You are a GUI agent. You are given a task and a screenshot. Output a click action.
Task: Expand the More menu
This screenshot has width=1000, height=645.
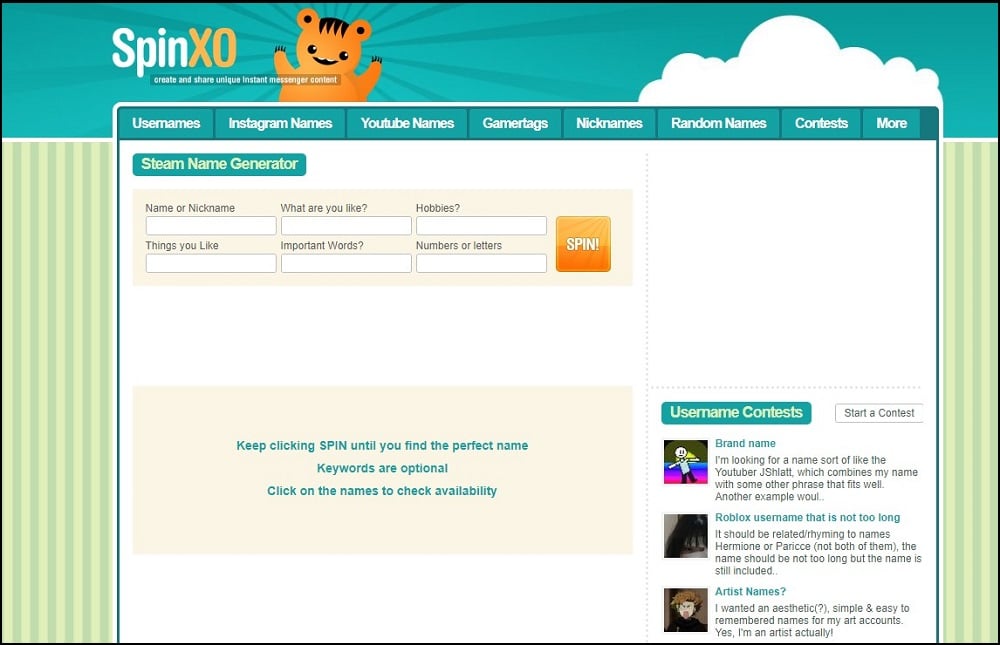coord(891,123)
